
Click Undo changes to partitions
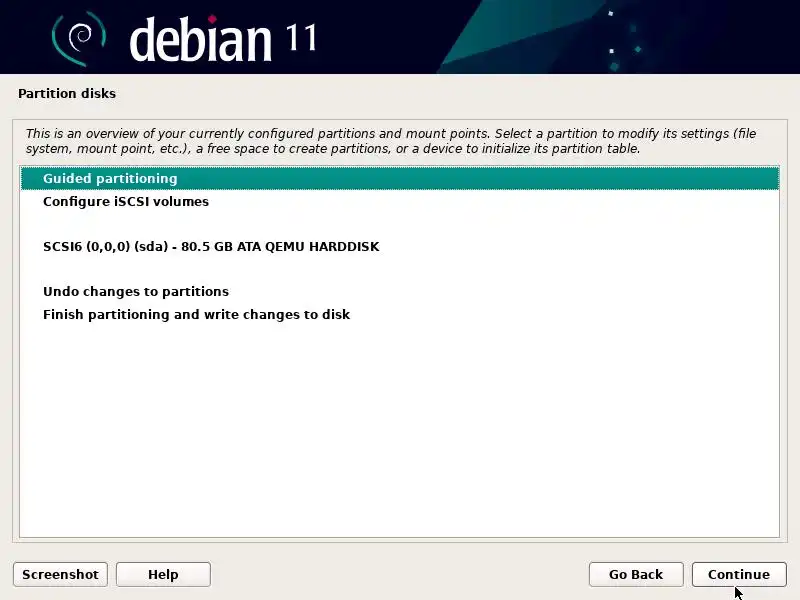pyautogui.click(x=400, y=291)
